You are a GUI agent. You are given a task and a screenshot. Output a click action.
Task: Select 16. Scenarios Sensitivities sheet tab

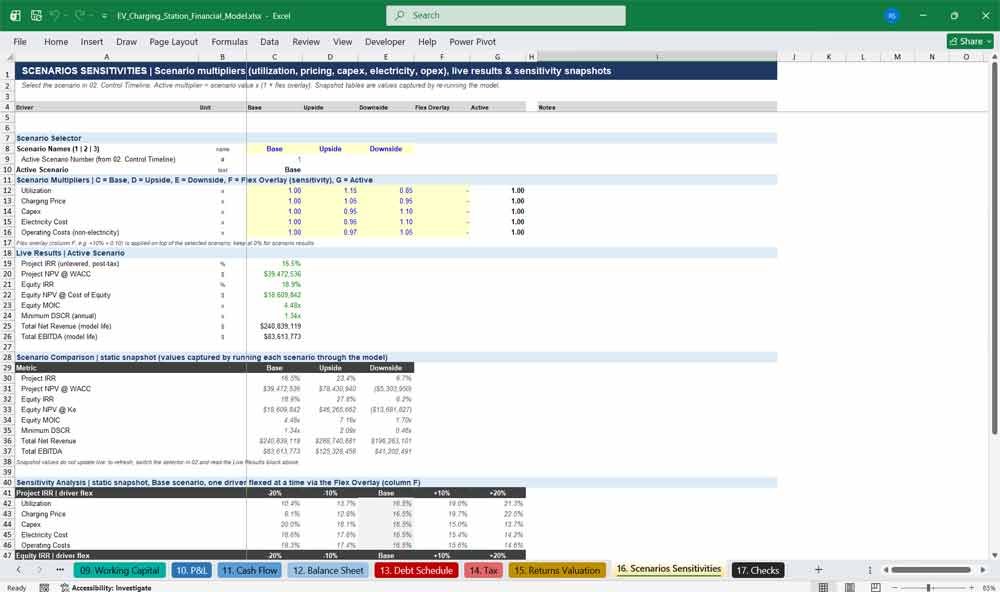(x=668, y=569)
